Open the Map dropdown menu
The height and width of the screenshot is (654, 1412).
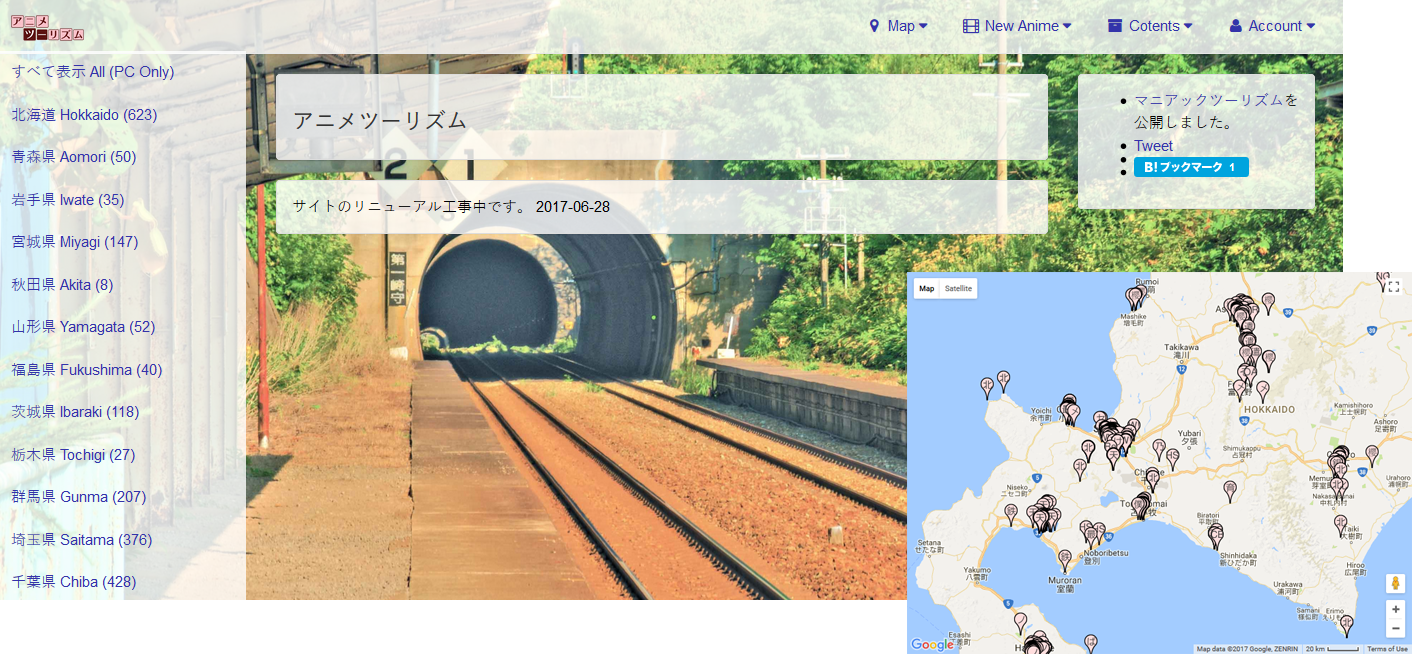[x=899, y=26]
